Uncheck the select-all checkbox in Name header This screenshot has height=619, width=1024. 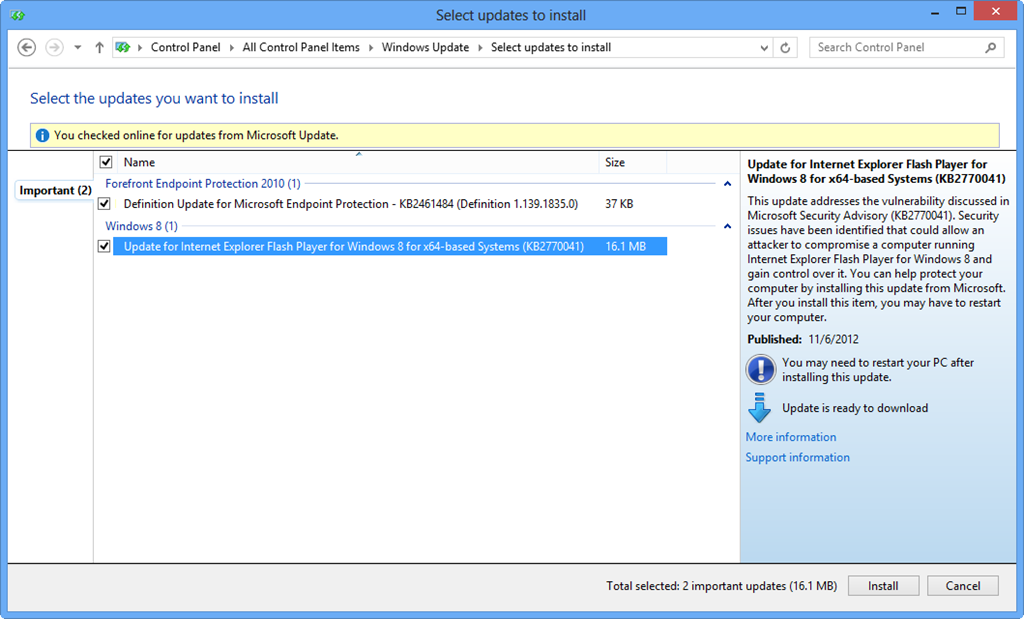[x=105, y=161]
